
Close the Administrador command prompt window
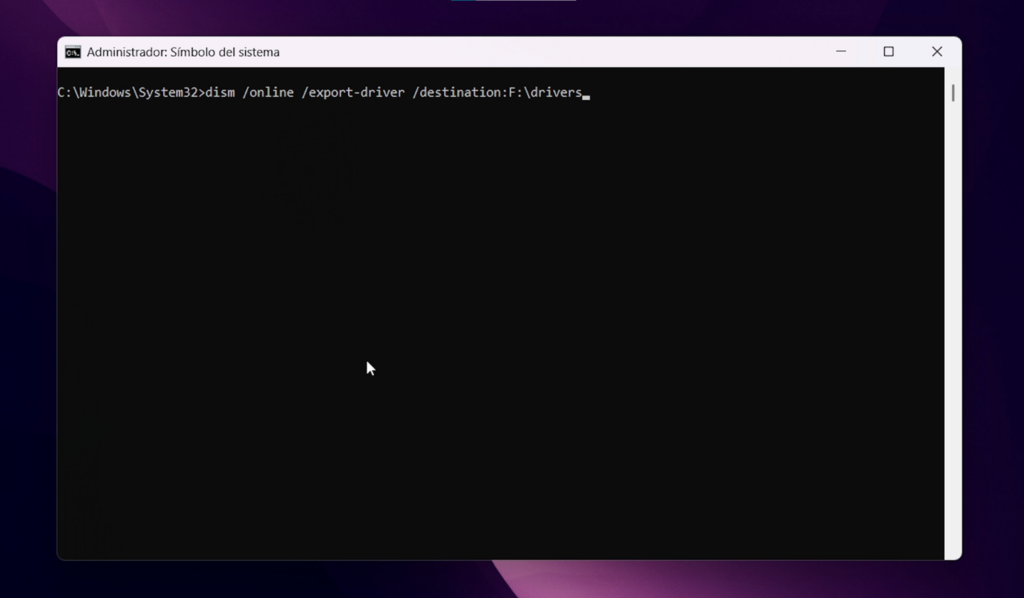coord(936,52)
